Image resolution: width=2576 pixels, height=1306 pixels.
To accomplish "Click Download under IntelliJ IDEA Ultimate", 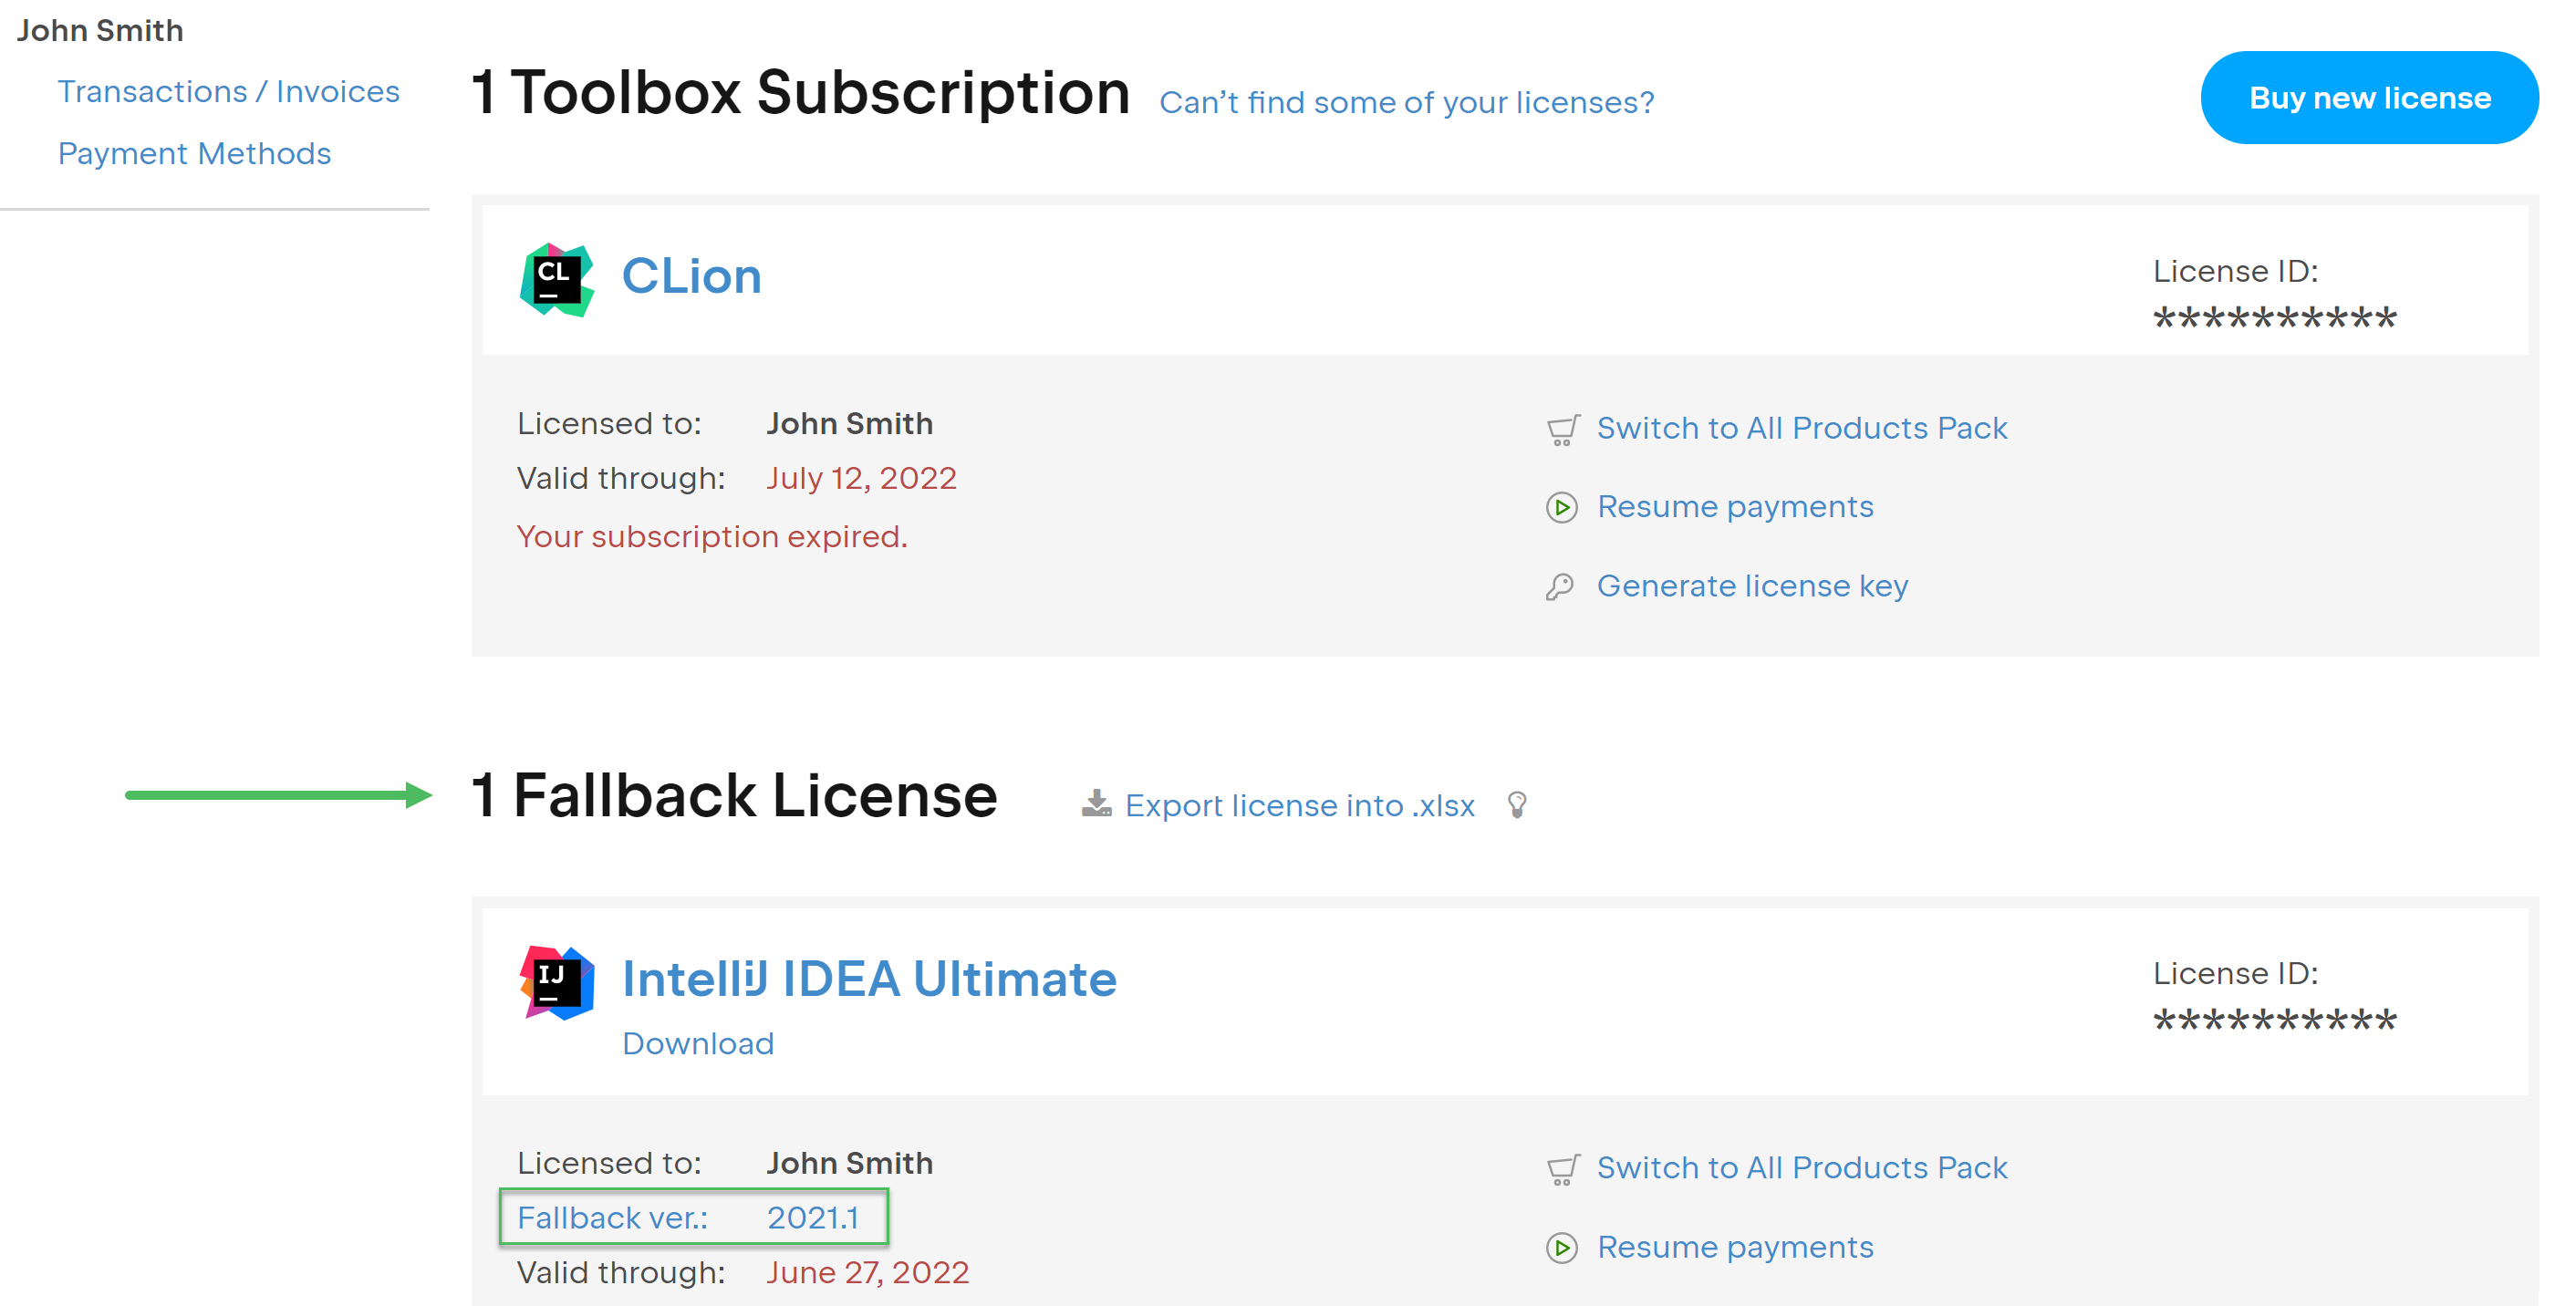I will tap(698, 1044).
